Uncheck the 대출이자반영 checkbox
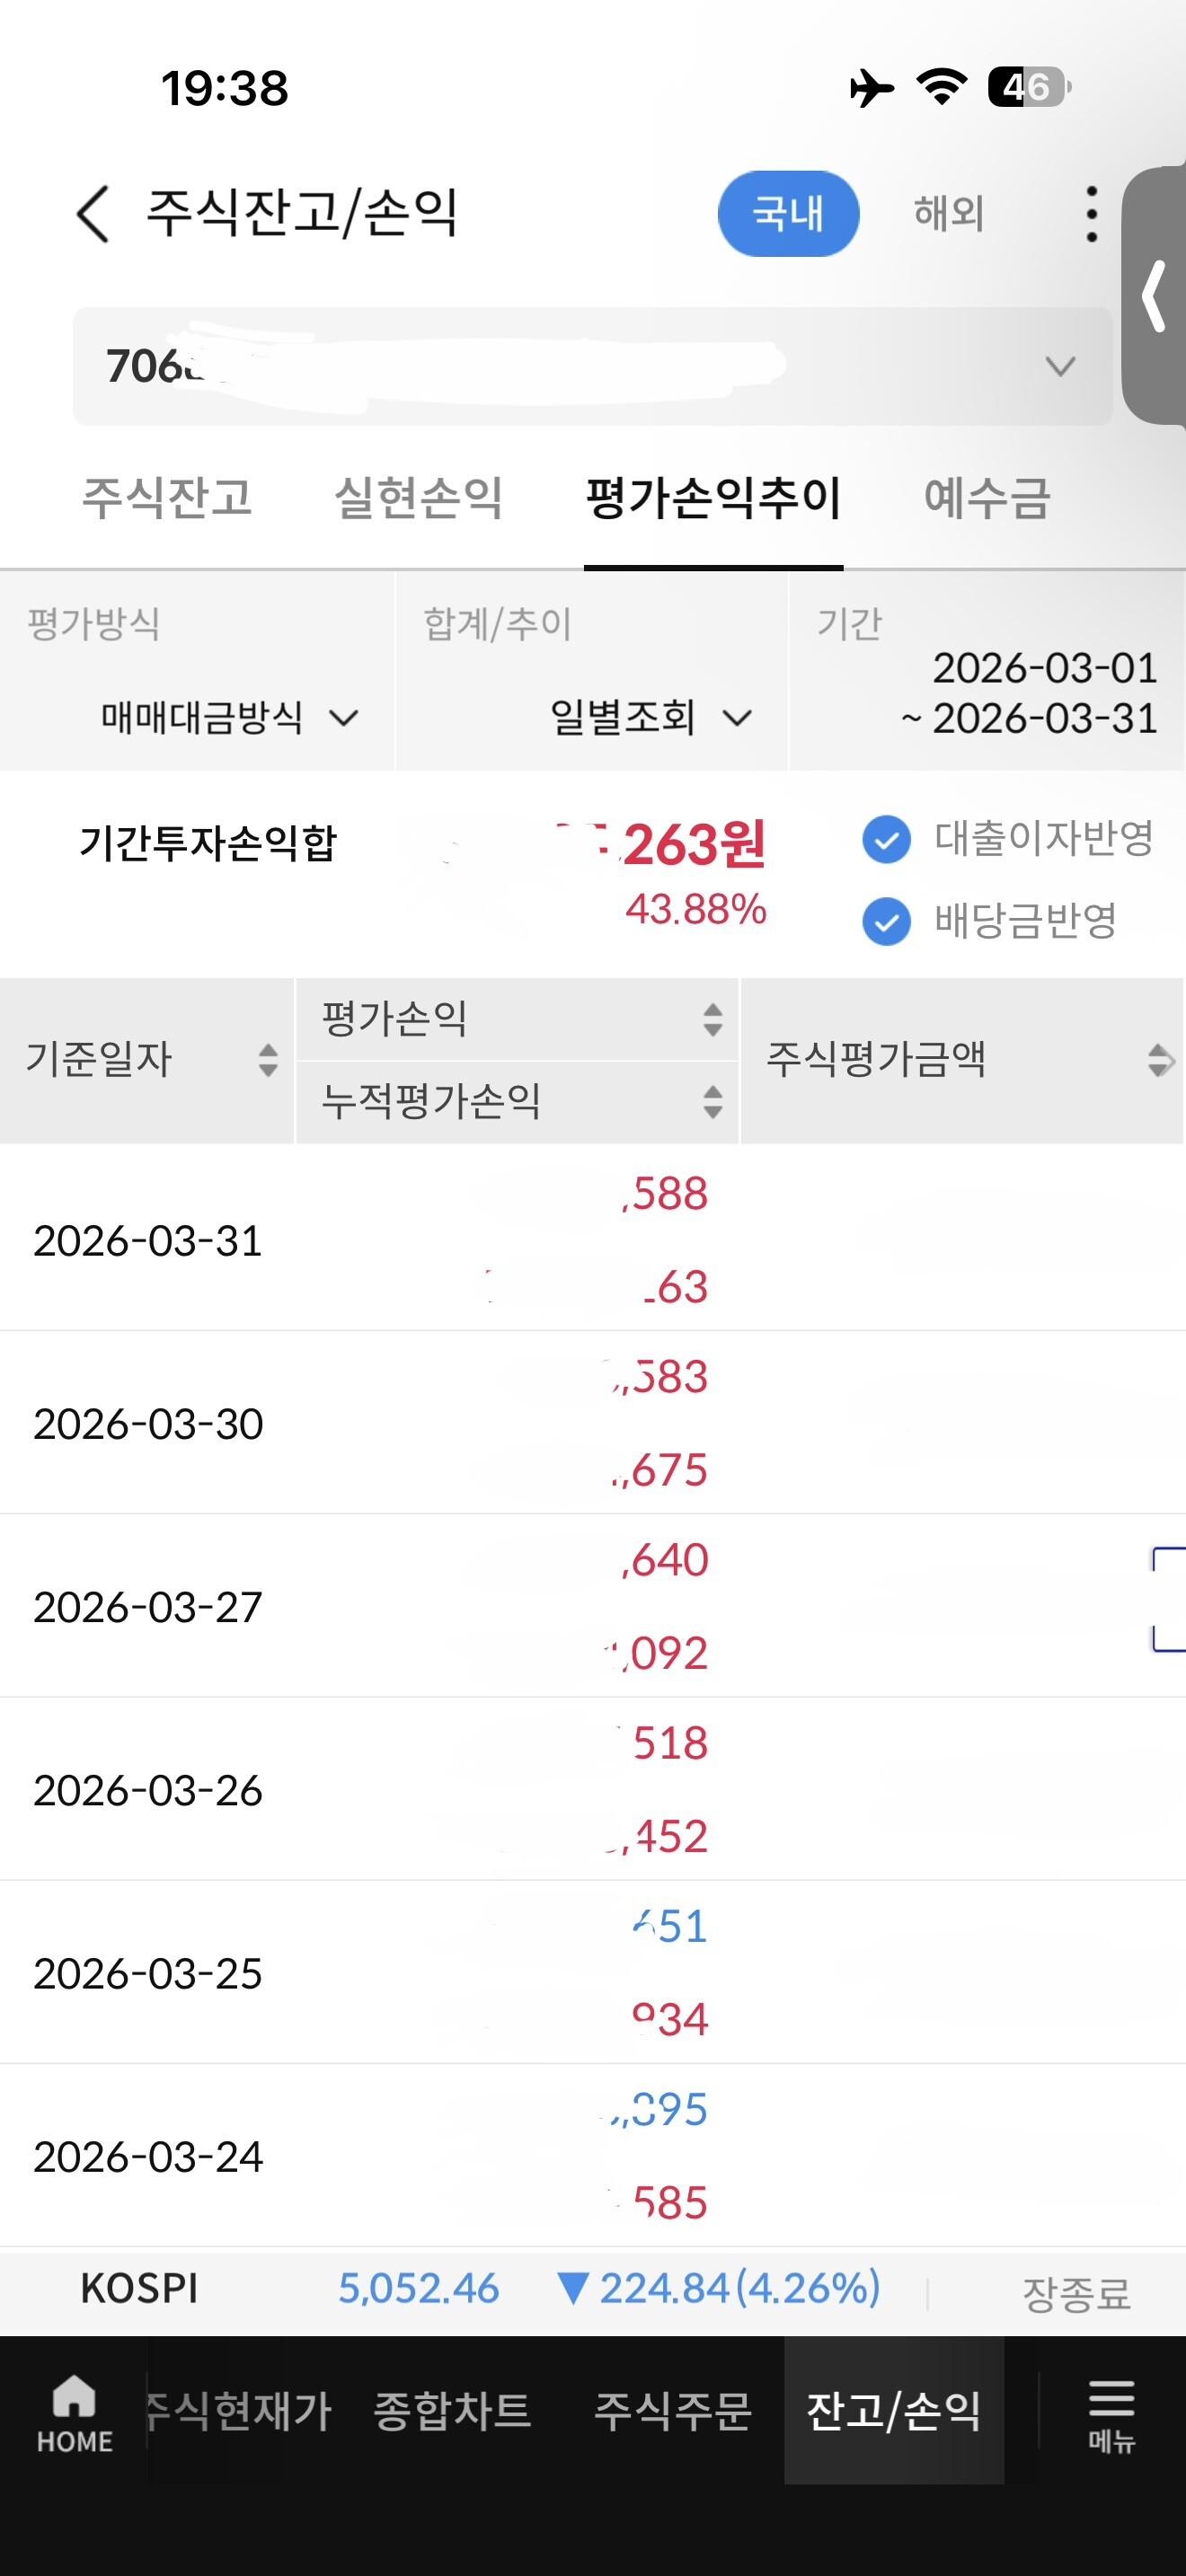 (886, 839)
